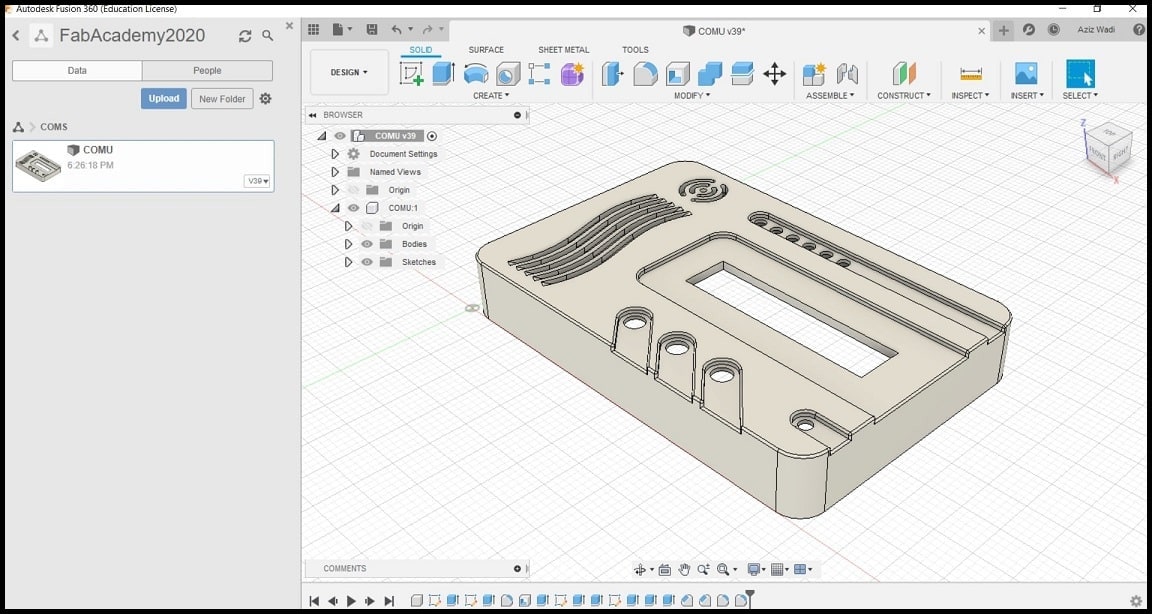Activate the COMU v39 radio button

432,136
